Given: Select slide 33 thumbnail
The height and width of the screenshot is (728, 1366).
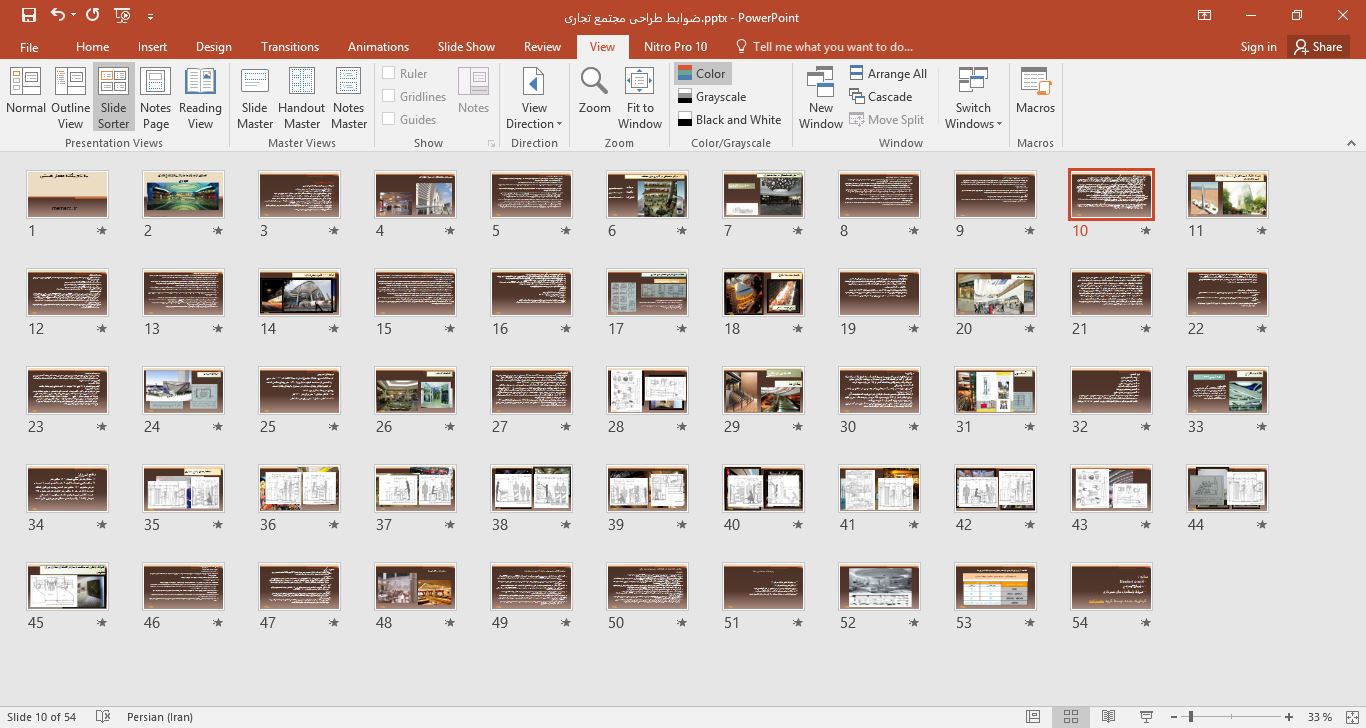Looking at the screenshot, I should coord(1227,390).
